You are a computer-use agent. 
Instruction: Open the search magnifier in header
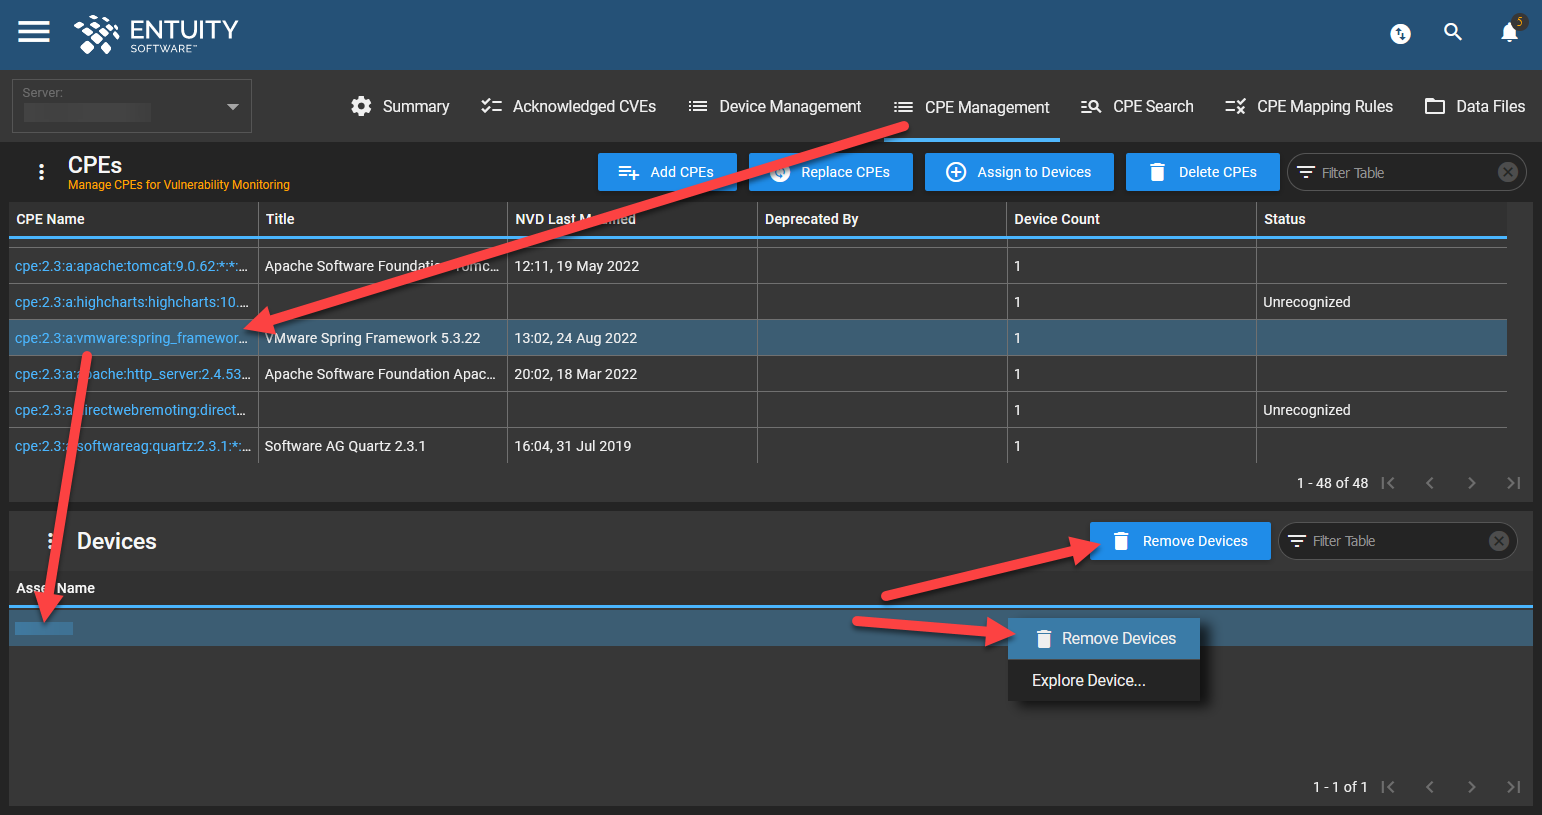1453,32
